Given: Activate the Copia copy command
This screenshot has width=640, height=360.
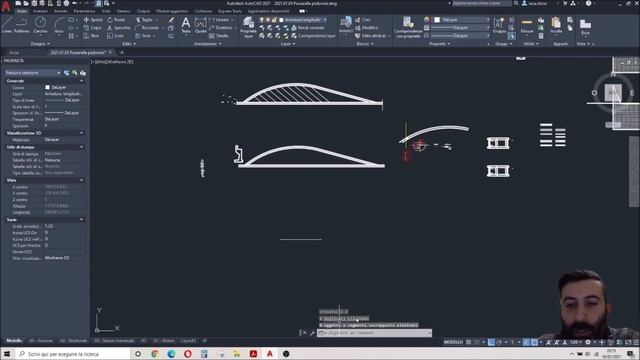Looking at the screenshot, I should (x=93, y=28).
